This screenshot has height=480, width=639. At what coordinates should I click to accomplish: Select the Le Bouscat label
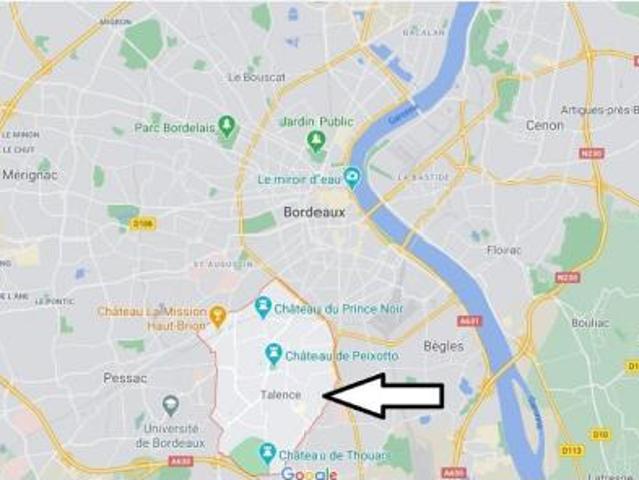(257, 77)
